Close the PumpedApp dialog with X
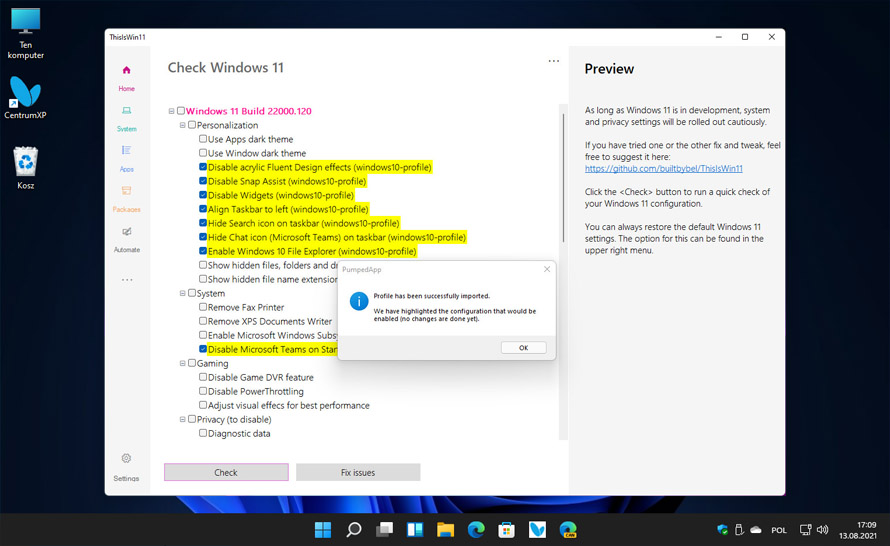This screenshot has height=546, width=890. (547, 269)
